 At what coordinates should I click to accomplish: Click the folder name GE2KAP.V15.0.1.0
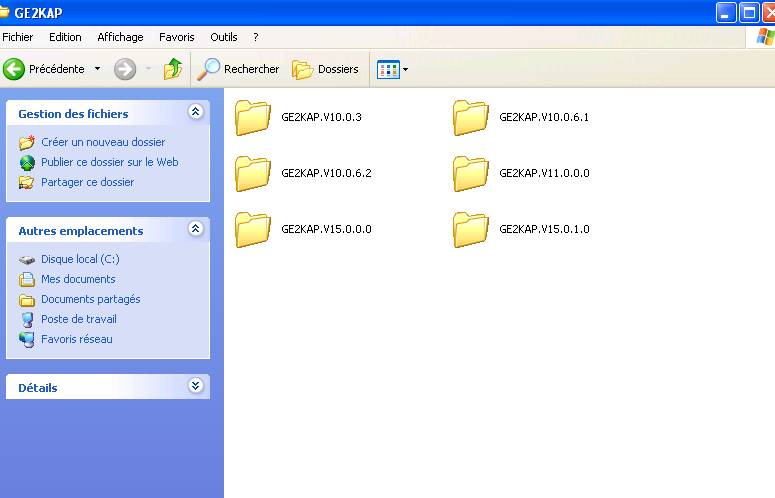tap(544, 229)
